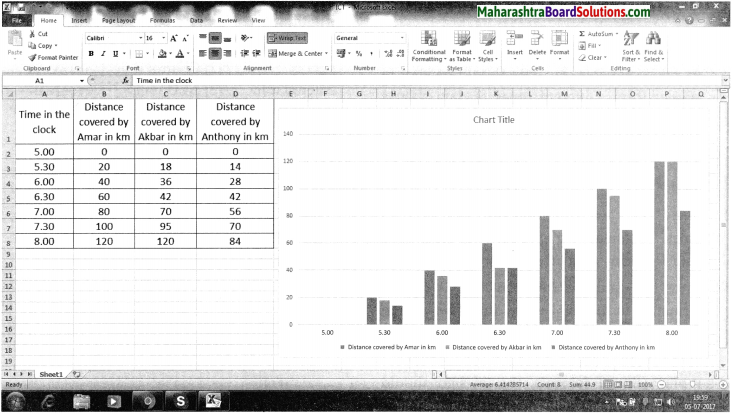
Task: Open Conditional Formatting menu
Action: (429, 46)
